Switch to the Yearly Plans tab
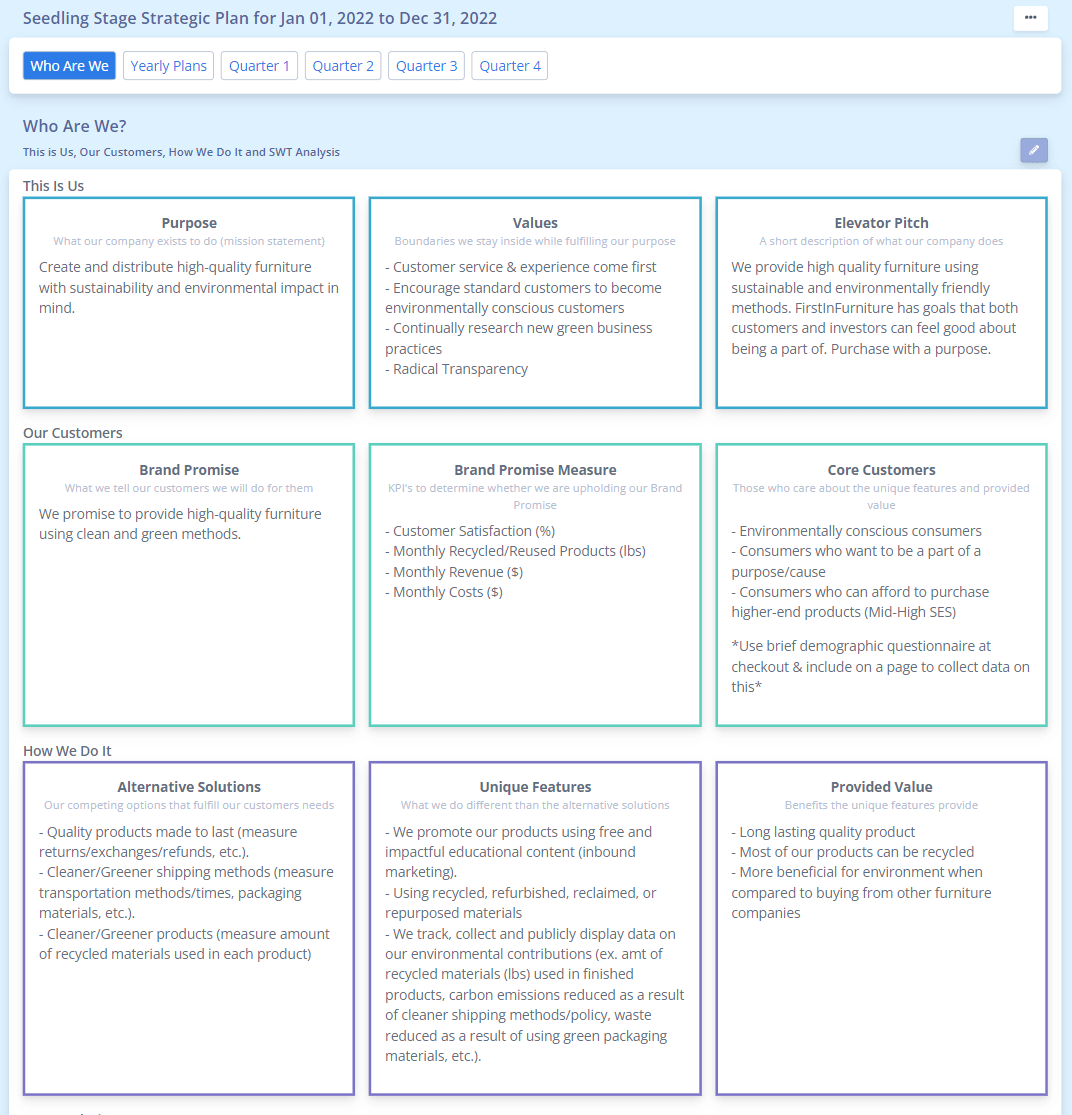The image size is (1072, 1115). 168,65
